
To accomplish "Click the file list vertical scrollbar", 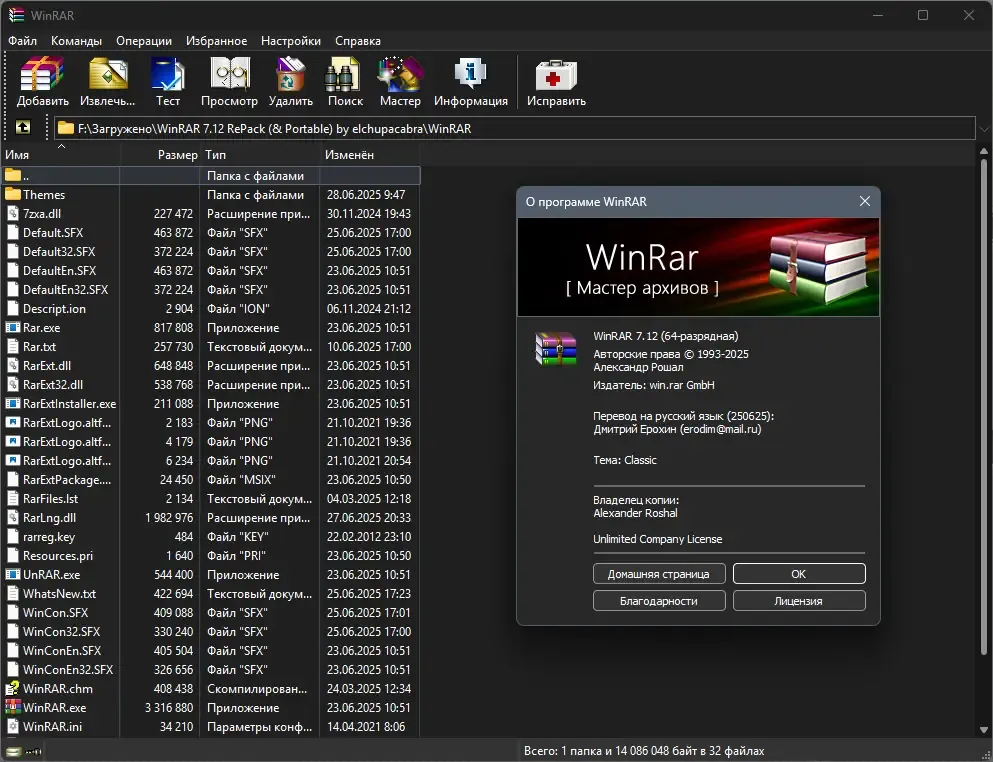I will tap(984, 405).
